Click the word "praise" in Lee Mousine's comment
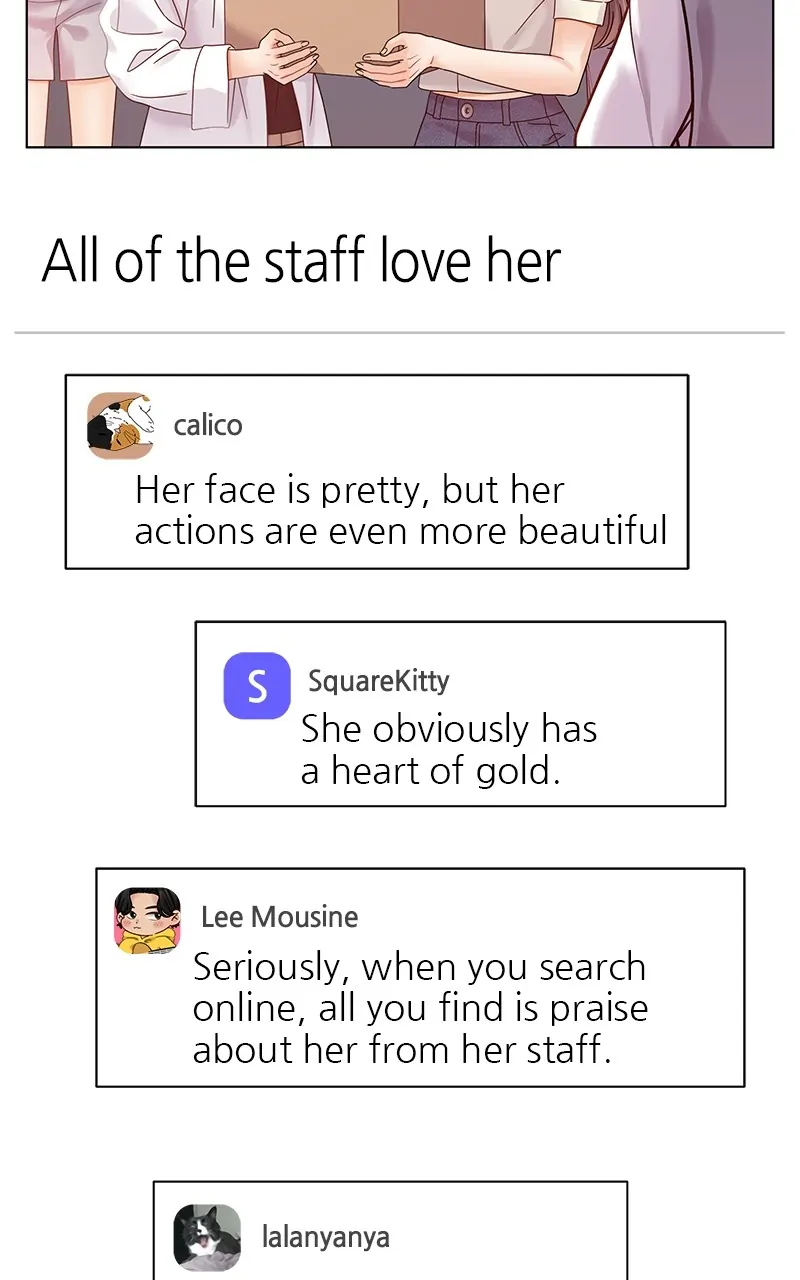 coord(599,1008)
